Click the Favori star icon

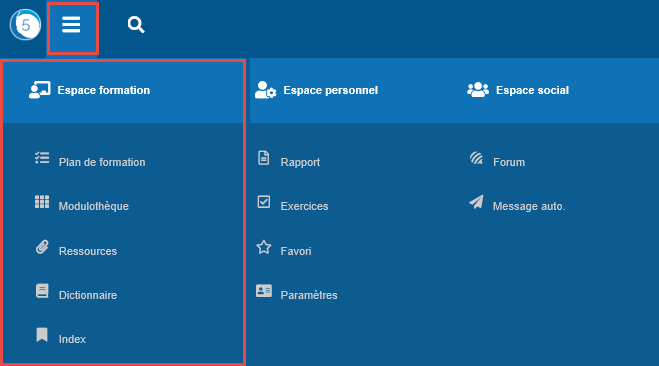pyautogui.click(x=264, y=247)
